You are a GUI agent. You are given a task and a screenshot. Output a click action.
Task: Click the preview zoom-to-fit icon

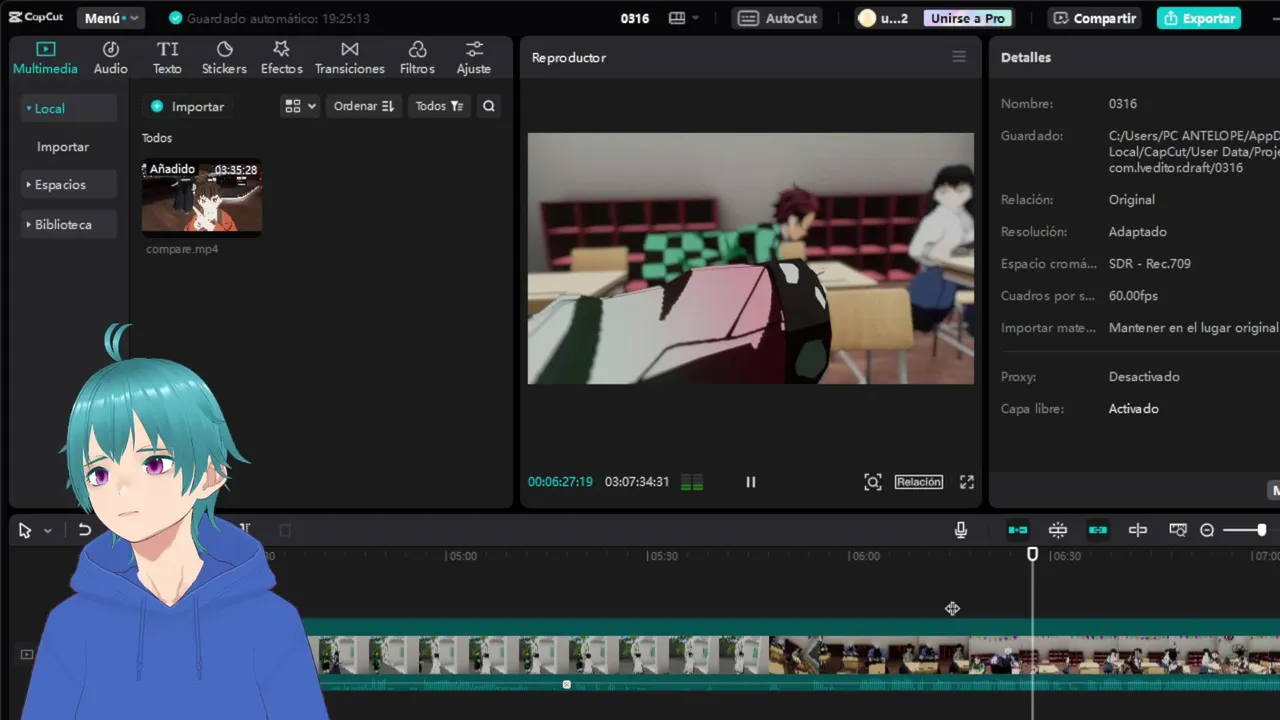click(x=873, y=482)
